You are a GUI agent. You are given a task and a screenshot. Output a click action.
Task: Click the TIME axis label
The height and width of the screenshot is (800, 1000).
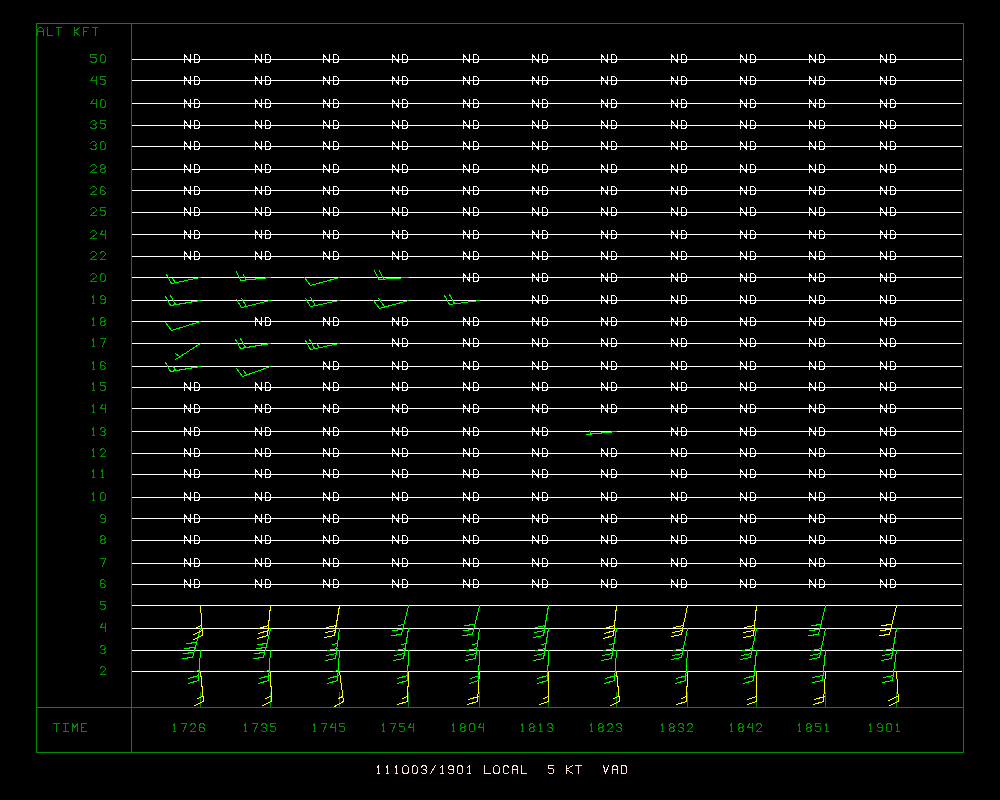coord(70,728)
